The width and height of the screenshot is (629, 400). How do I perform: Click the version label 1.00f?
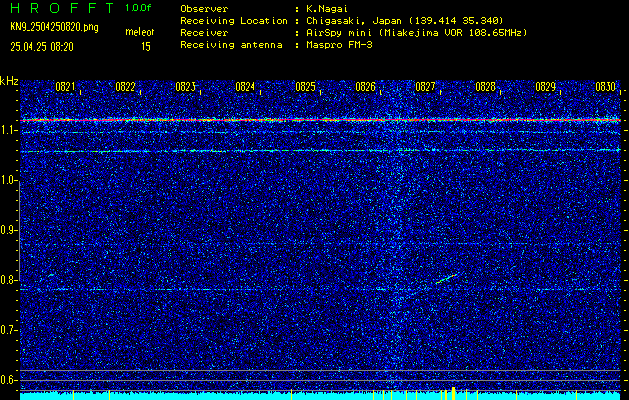138,8
